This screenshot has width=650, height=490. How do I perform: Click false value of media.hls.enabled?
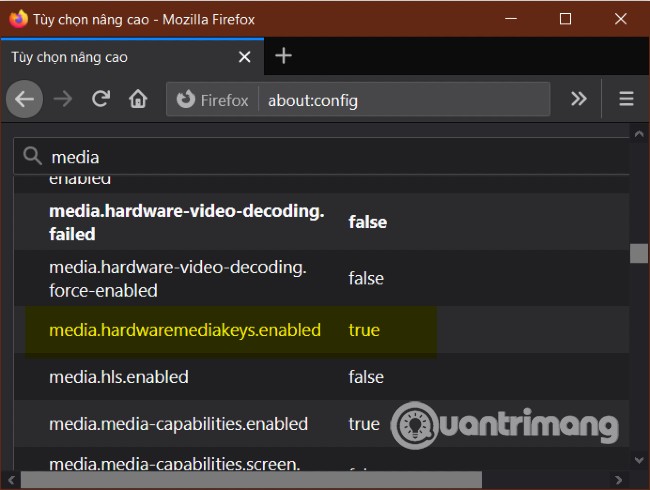(366, 377)
